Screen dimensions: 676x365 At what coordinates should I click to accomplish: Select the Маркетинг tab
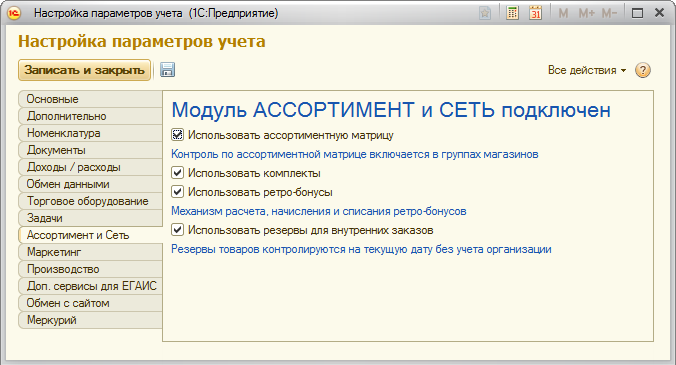point(91,252)
